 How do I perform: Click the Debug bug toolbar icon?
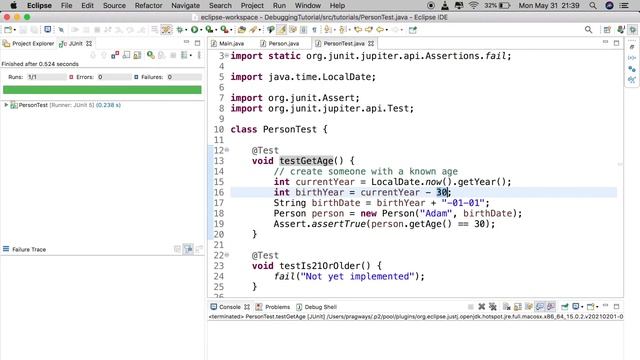(180, 30)
